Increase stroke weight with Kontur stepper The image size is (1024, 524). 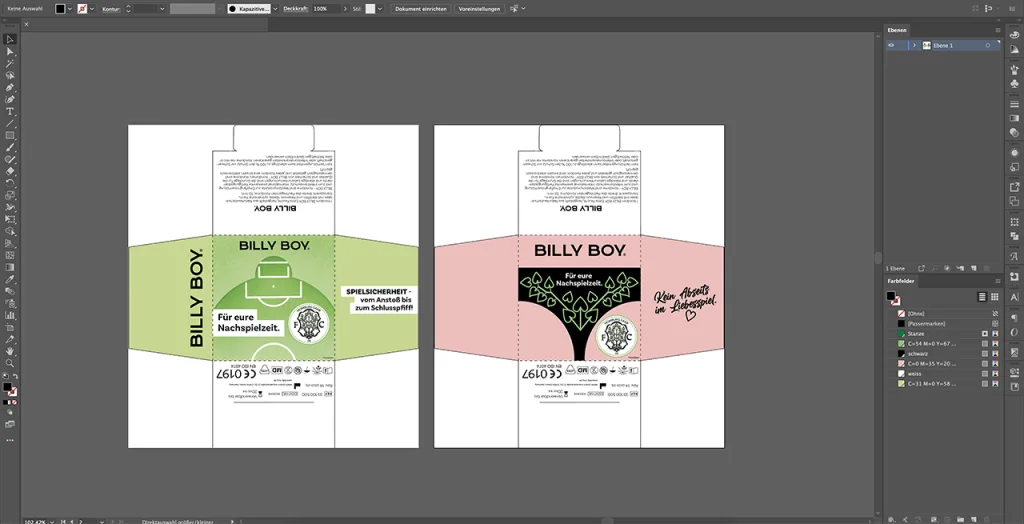pyautogui.click(x=128, y=7)
